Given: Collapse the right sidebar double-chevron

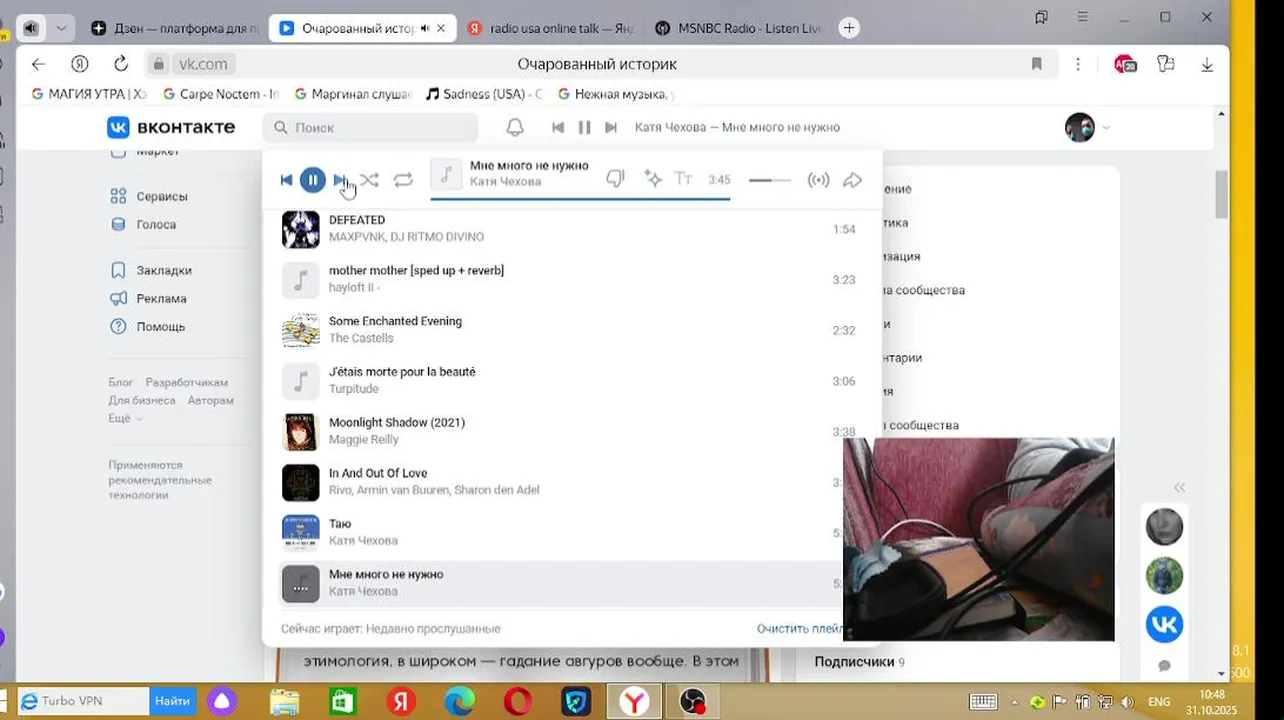Looking at the screenshot, I should point(1179,487).
